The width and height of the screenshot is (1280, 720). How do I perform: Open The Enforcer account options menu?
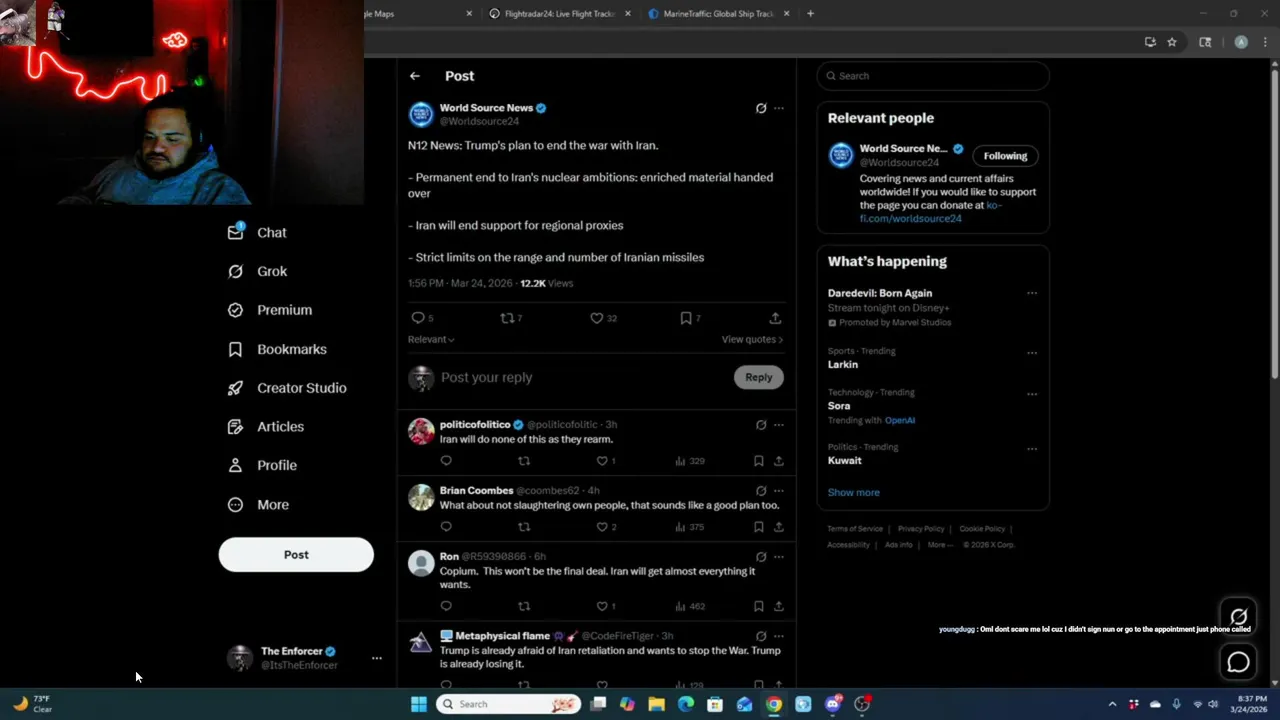[376, 658]
